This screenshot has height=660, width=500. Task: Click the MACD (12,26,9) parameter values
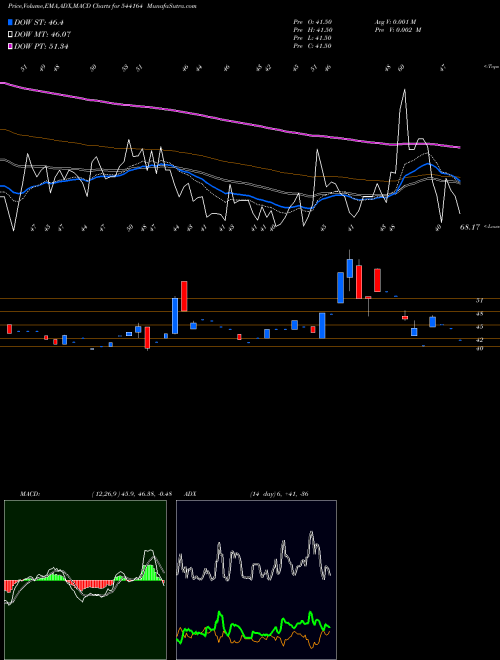(x=132, y=494)
